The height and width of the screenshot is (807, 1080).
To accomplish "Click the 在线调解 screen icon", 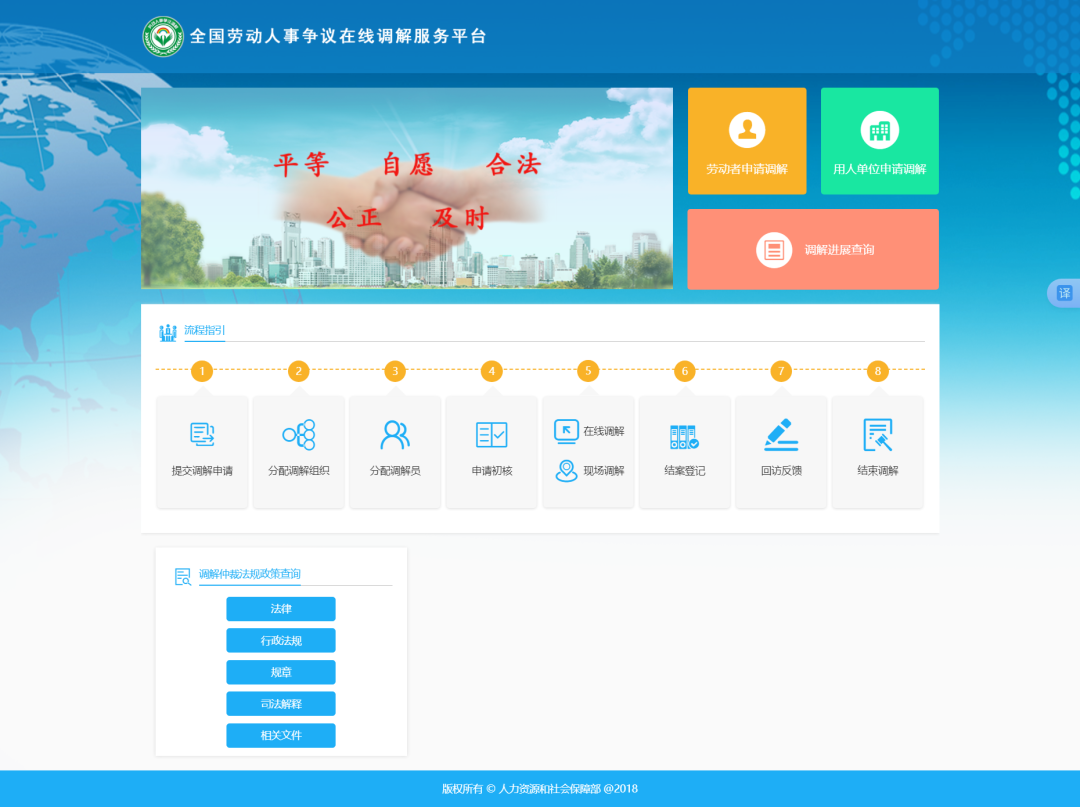I will coord(566,431).
